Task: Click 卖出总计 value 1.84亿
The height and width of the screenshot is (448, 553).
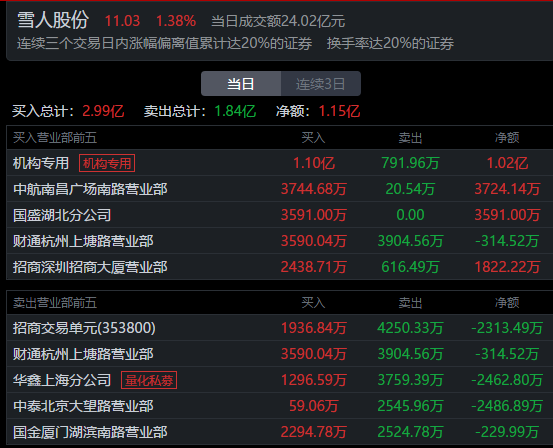Action: pos(235,111)
